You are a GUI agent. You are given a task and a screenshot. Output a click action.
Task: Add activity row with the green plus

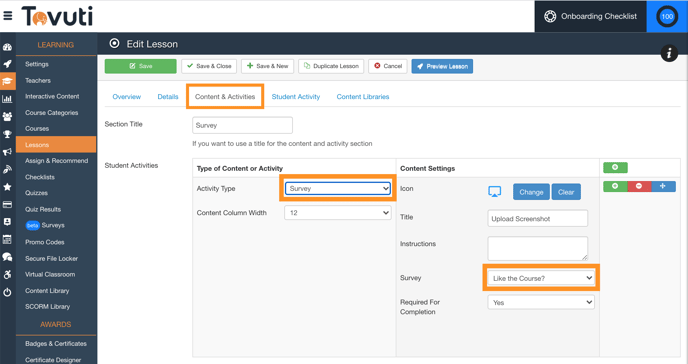(615, 186)
